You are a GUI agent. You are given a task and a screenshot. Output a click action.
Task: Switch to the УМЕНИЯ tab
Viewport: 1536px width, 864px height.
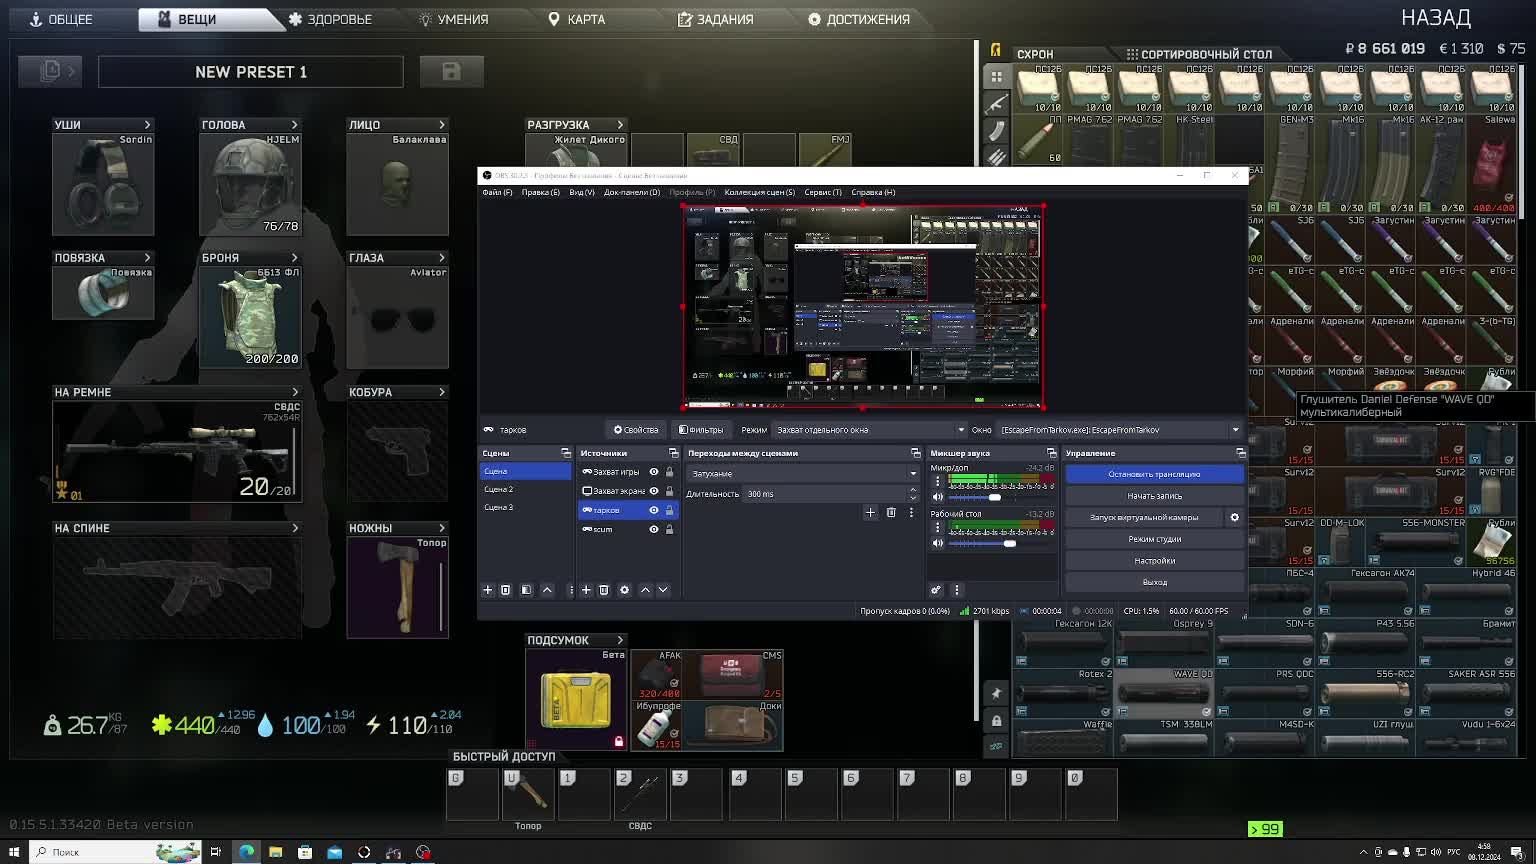click(454, 19)
